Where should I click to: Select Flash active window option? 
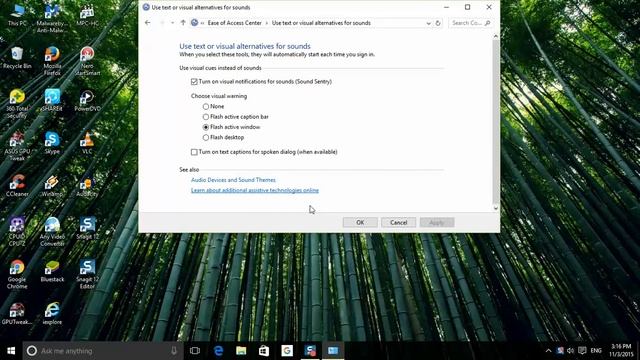[231, 127]
